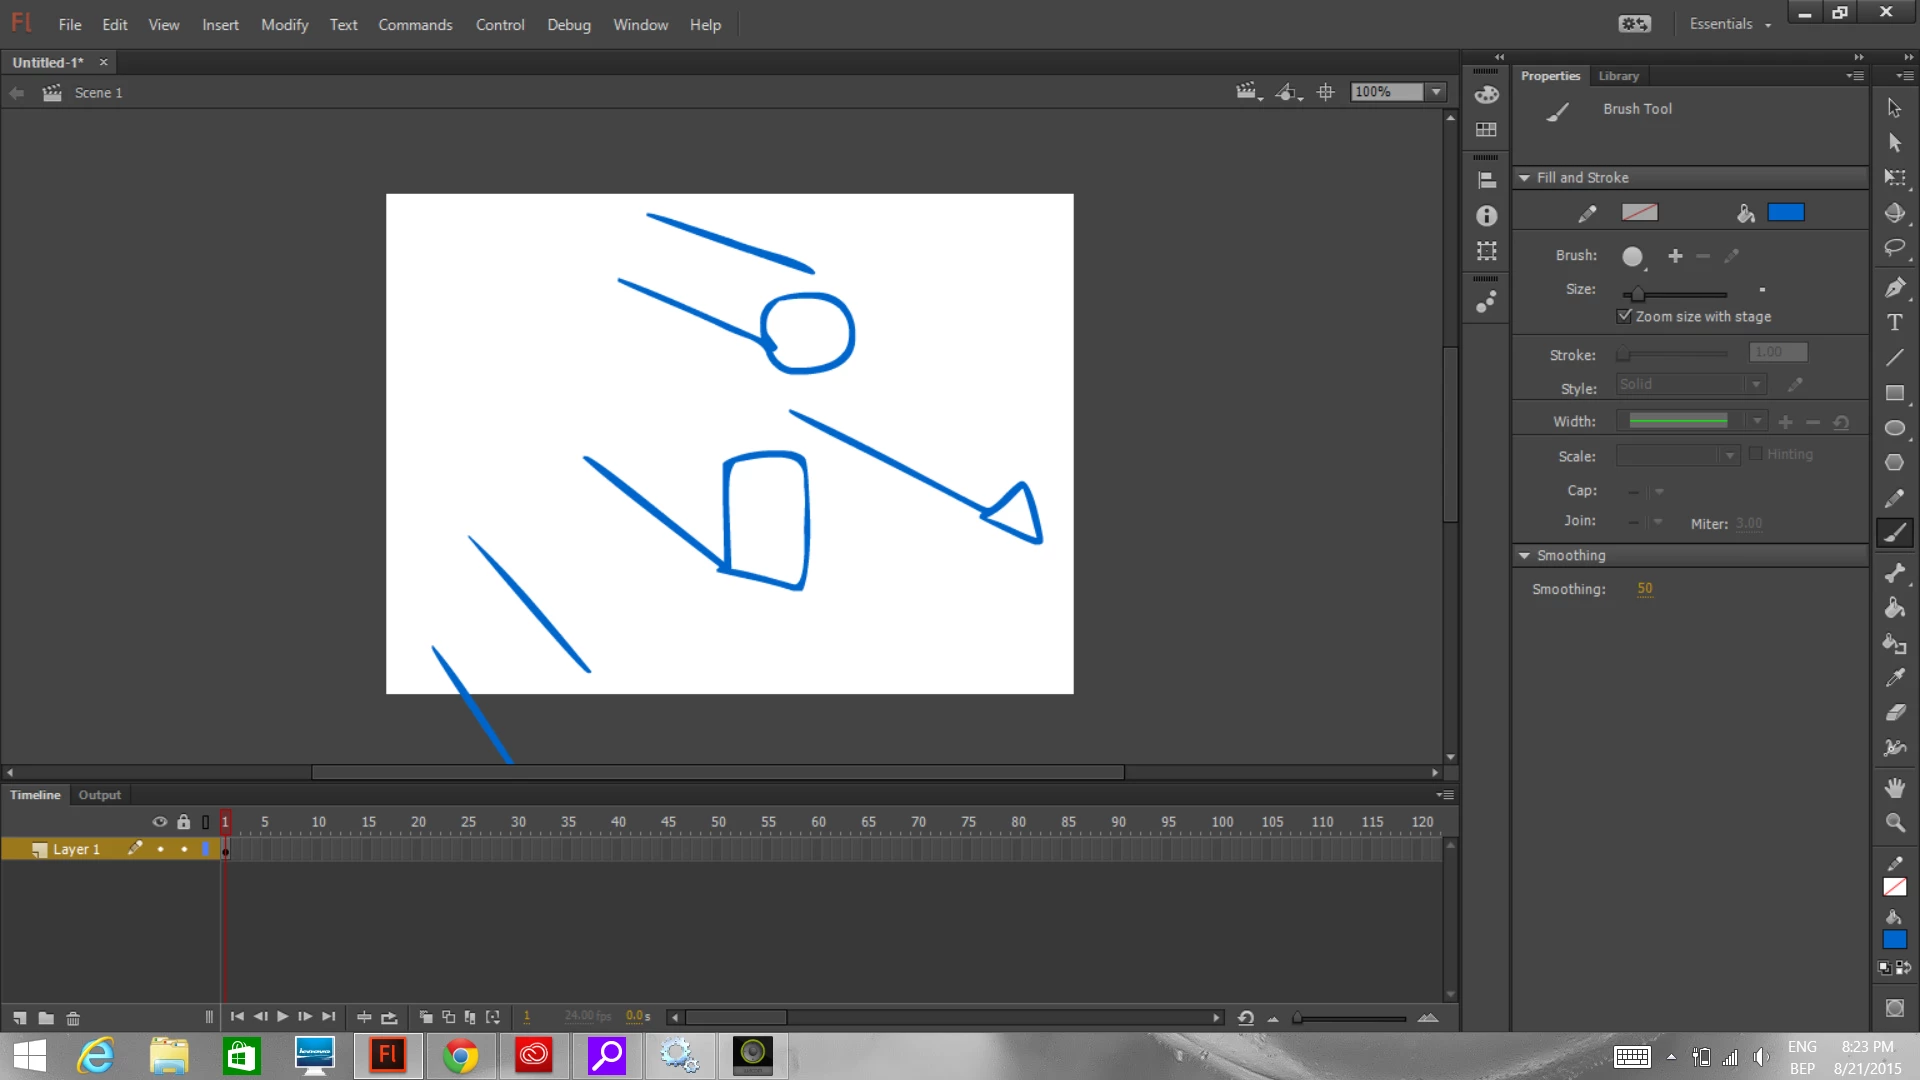Select the Text tool
The image size is (1920, 1080).
pos(1894,323)
